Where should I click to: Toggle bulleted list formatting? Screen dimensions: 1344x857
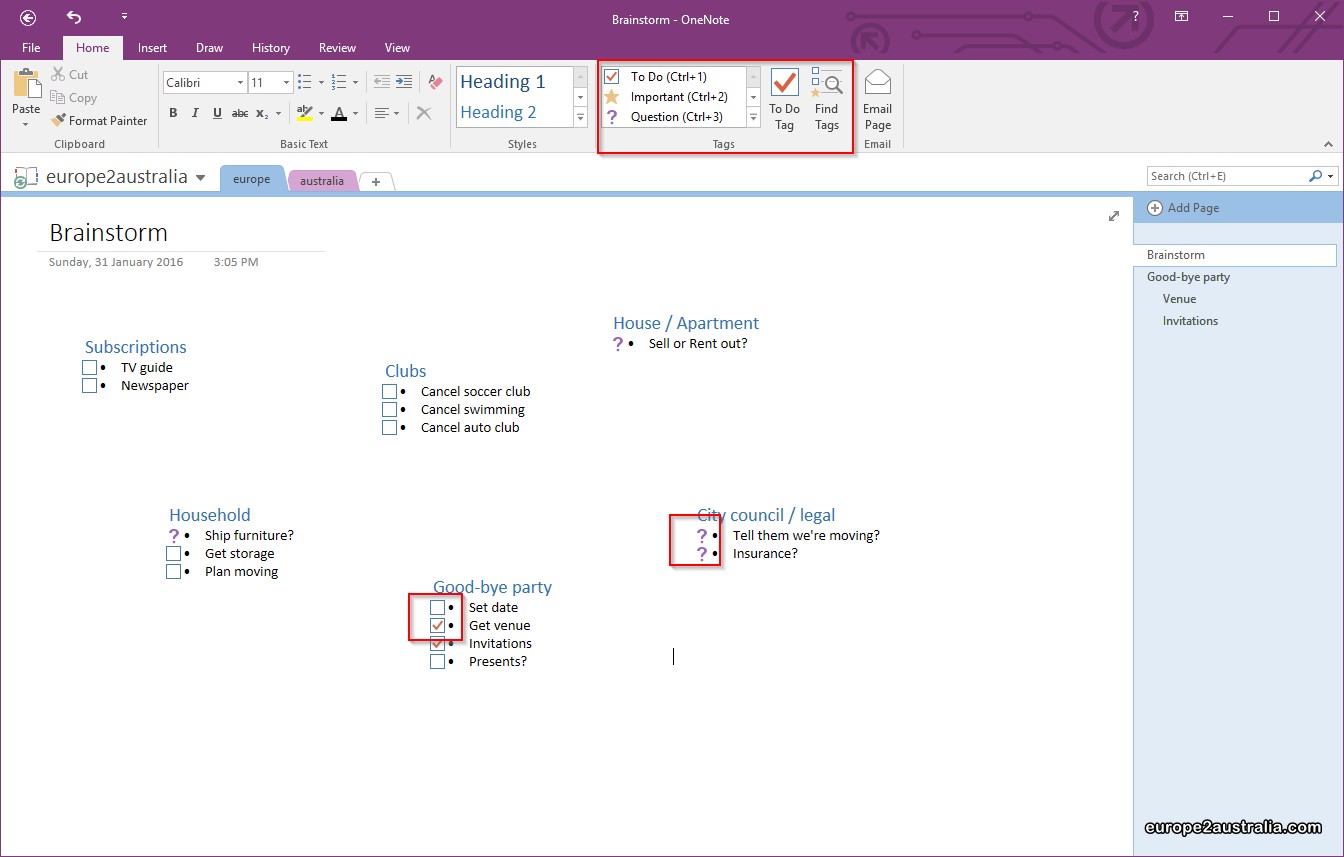(304, 82)
